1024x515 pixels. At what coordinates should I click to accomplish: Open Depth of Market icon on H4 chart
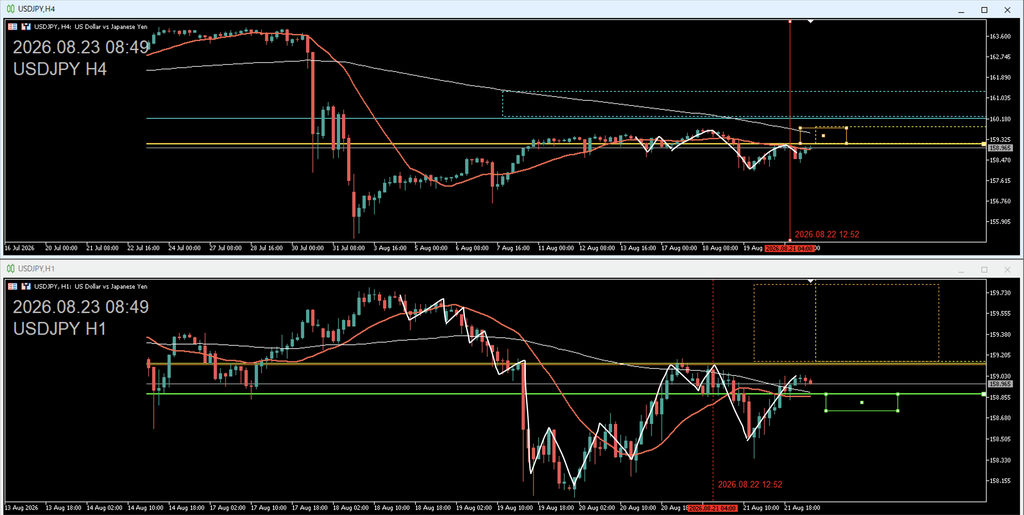pos(26,27)
